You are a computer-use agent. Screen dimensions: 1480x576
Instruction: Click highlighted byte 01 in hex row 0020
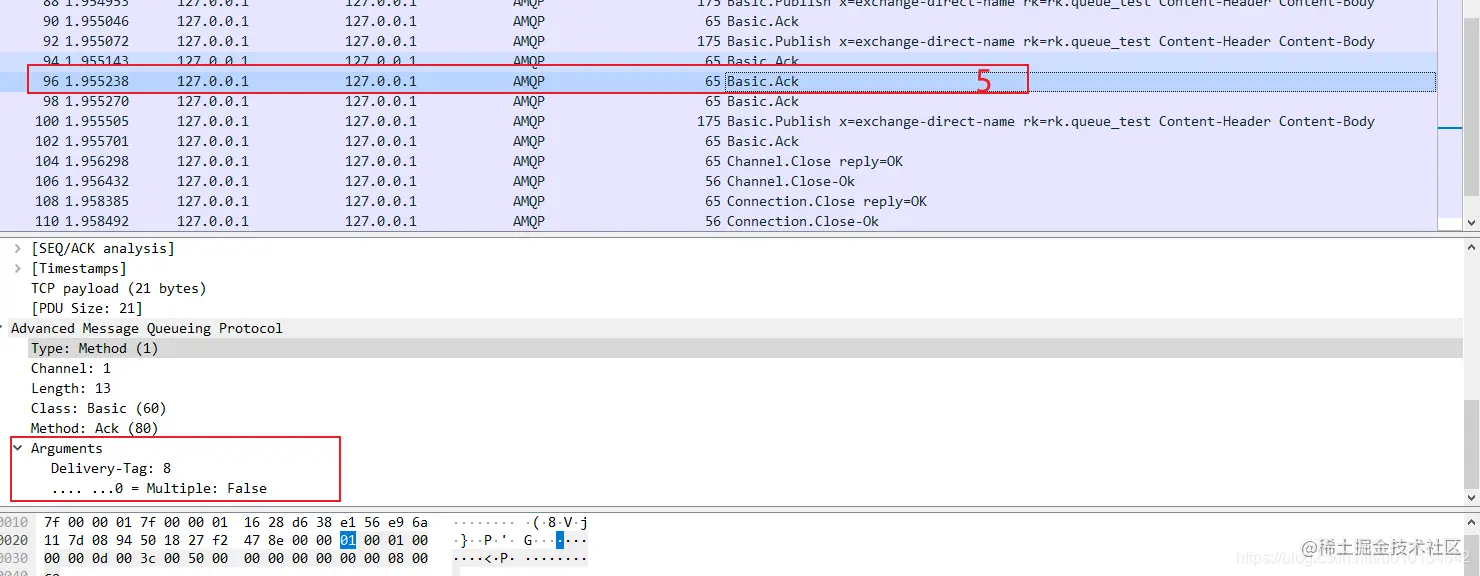(x=348, y=540)
